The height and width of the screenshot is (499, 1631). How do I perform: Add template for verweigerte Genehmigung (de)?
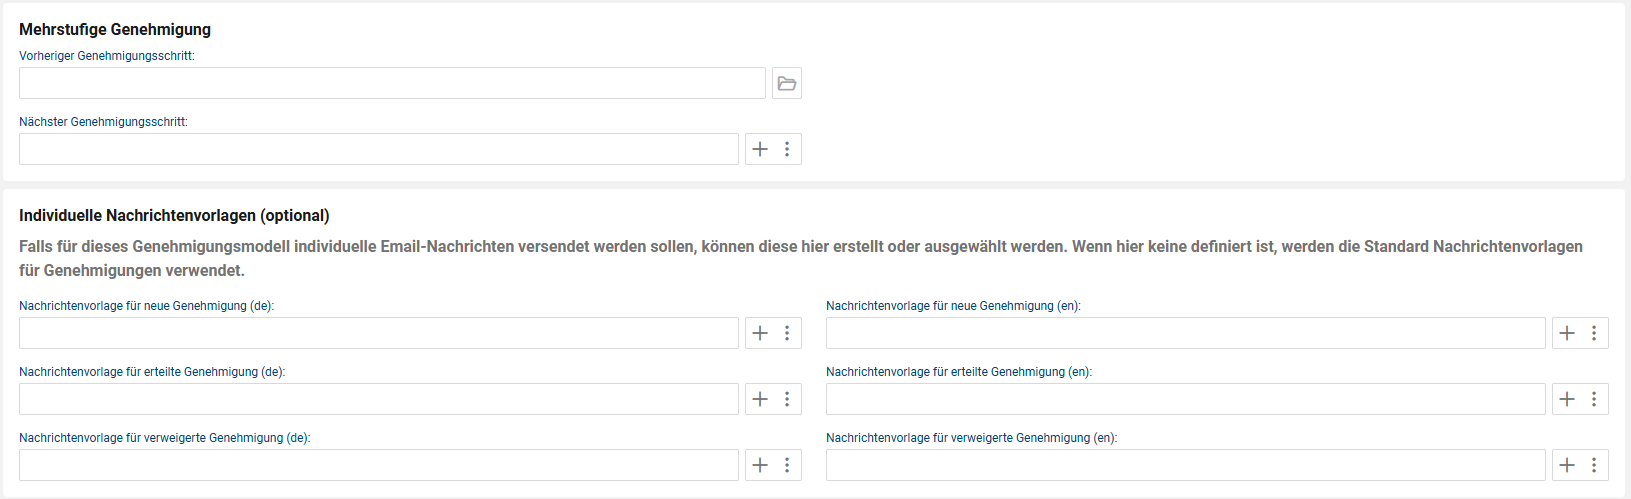[x=760, y=465]
